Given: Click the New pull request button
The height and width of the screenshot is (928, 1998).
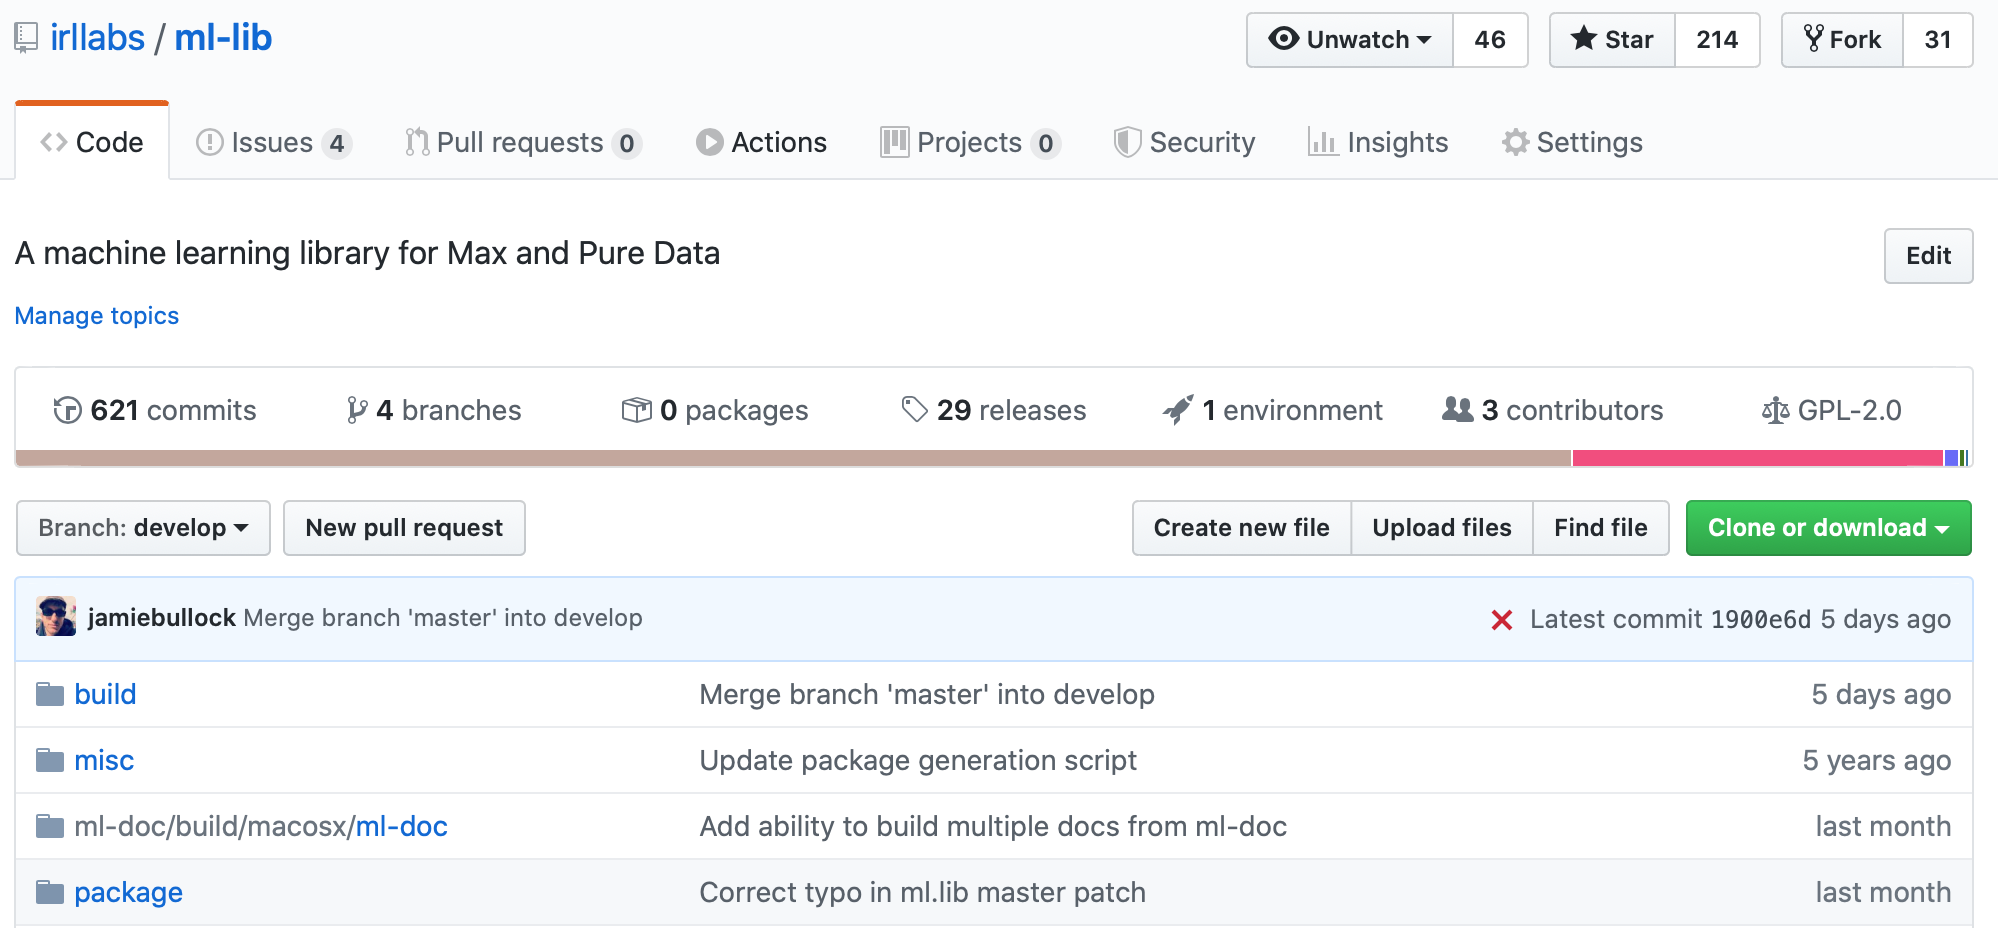Looking at the screenshot, I should (x=404, y=528).
